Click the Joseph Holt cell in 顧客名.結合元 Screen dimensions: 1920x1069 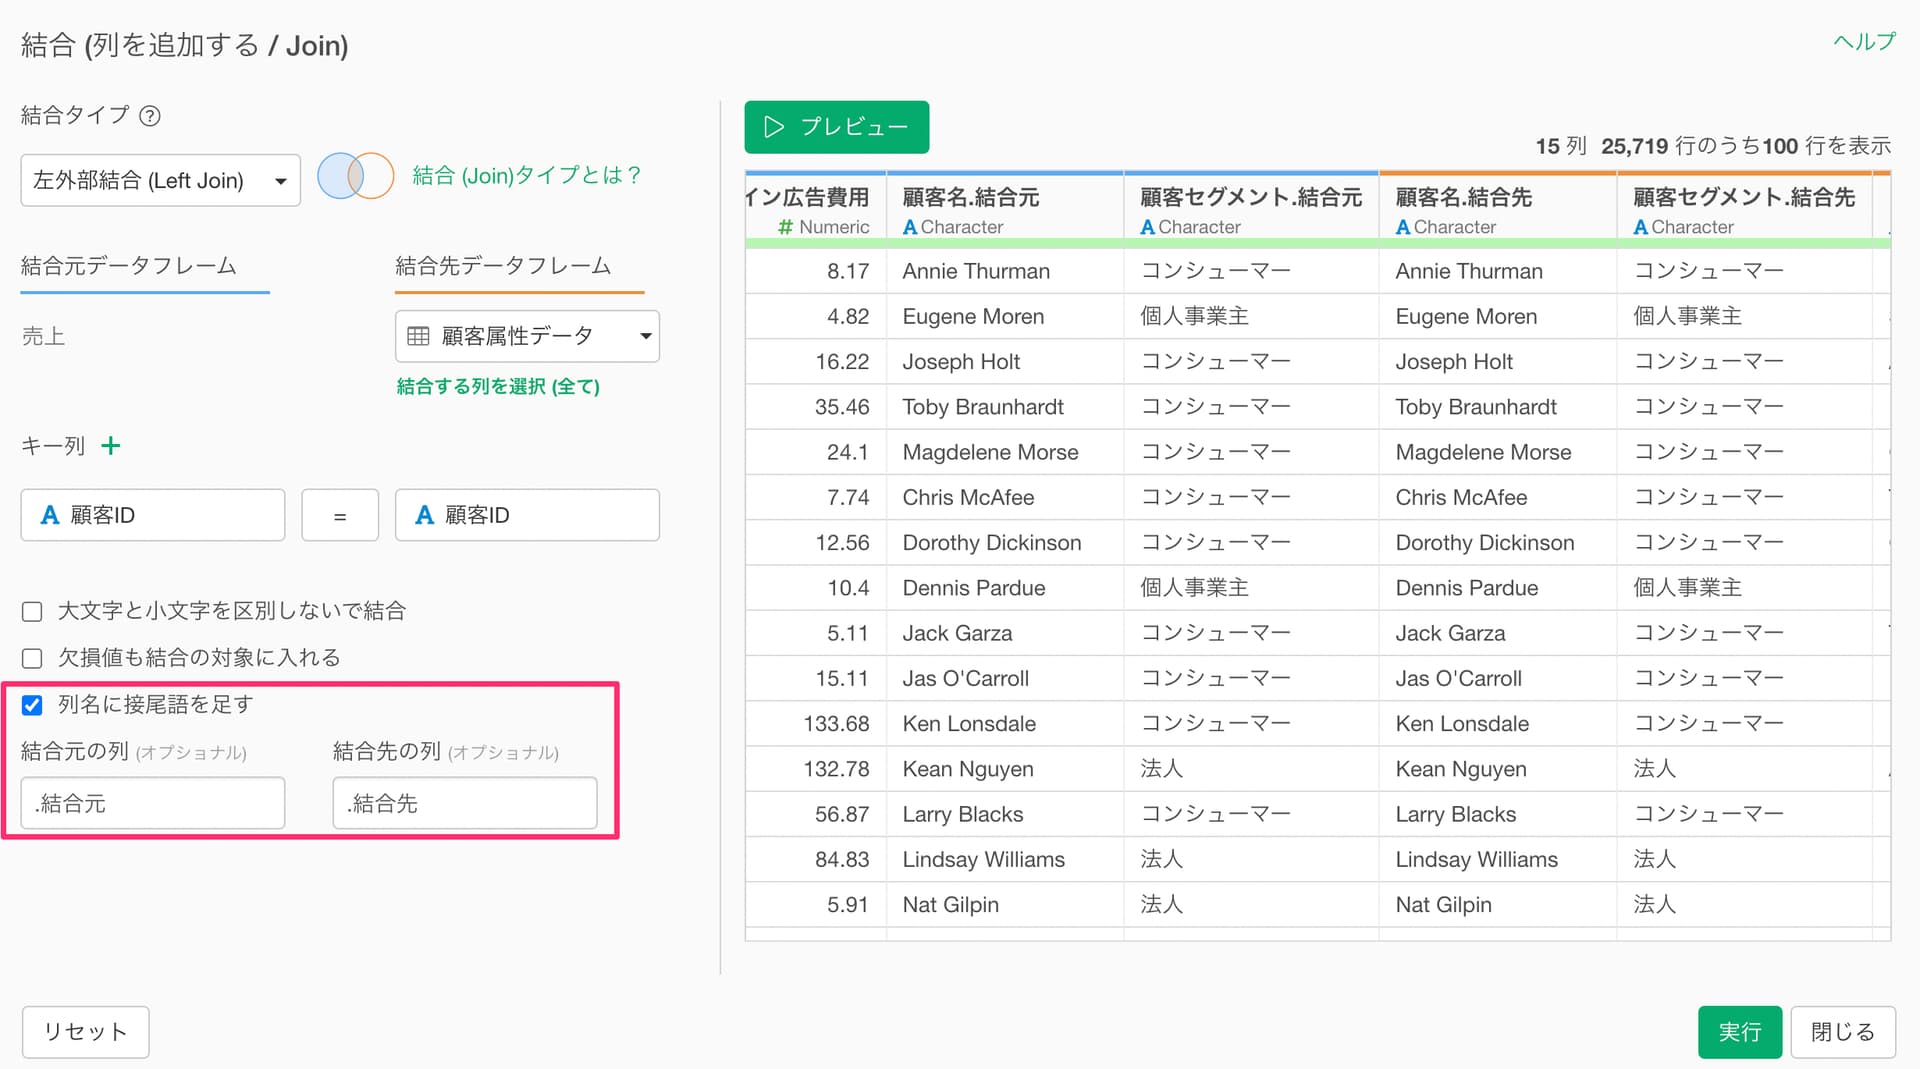pyautogui.click(x=1004, y=362)
